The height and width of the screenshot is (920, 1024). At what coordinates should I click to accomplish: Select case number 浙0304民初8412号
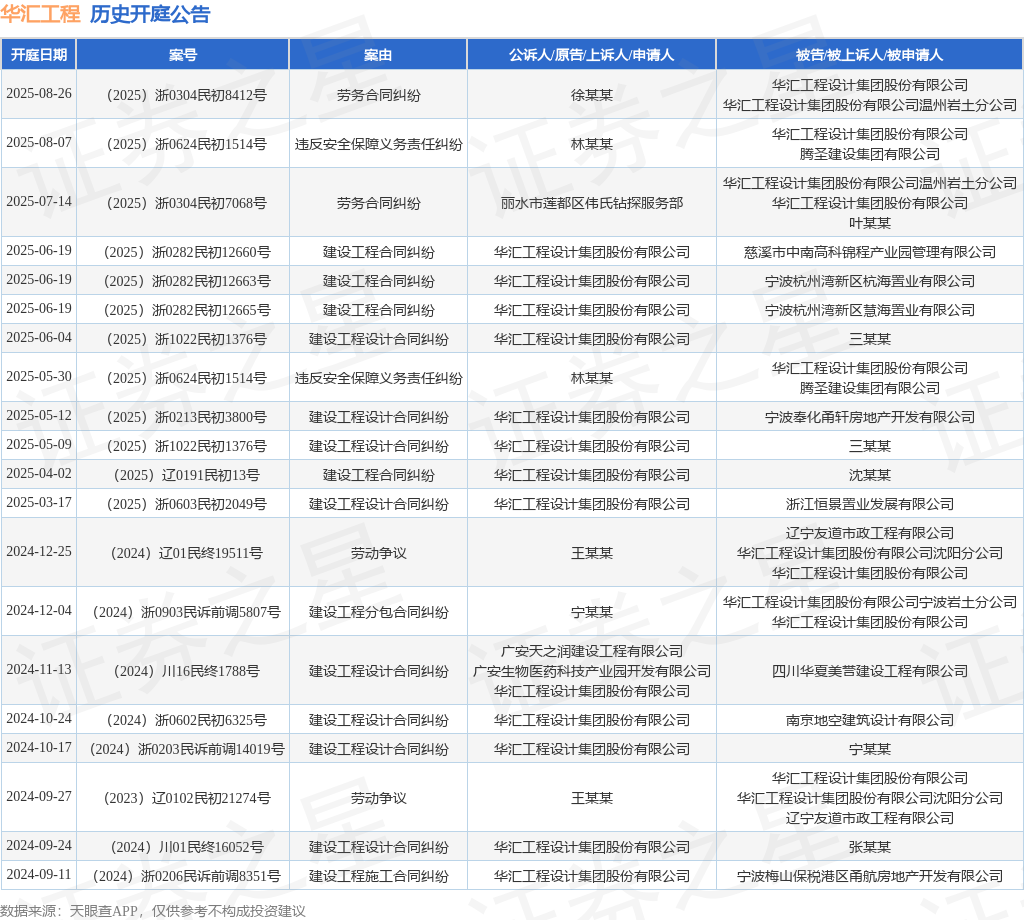coord(187,95)
